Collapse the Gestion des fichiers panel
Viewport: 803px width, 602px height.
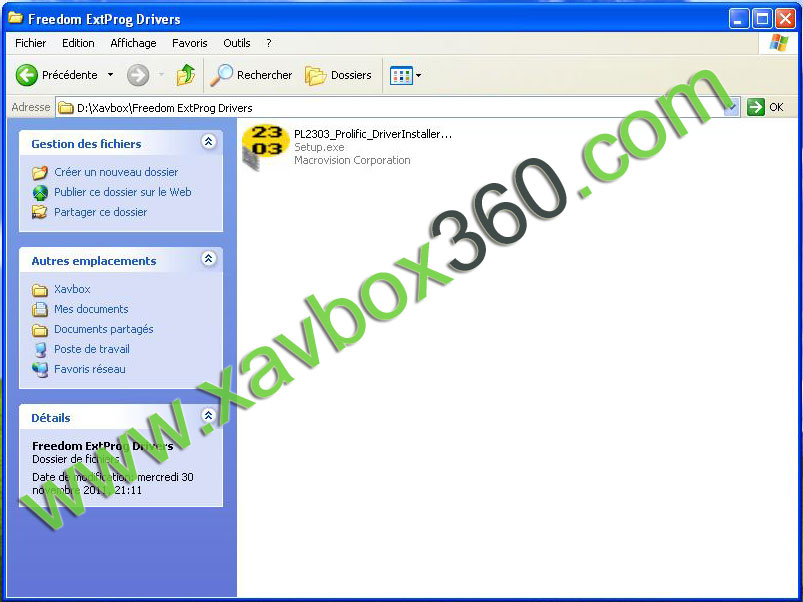[x=208, y=142]
